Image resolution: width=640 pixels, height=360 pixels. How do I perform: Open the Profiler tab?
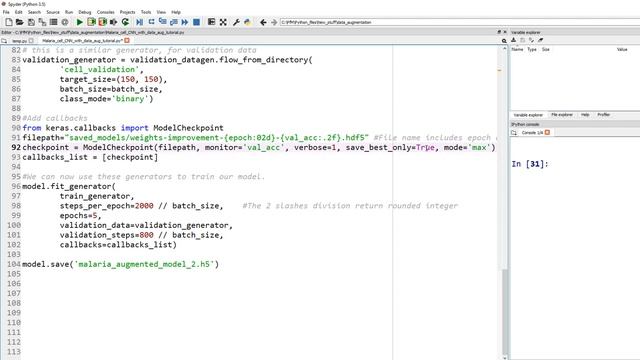604,115
